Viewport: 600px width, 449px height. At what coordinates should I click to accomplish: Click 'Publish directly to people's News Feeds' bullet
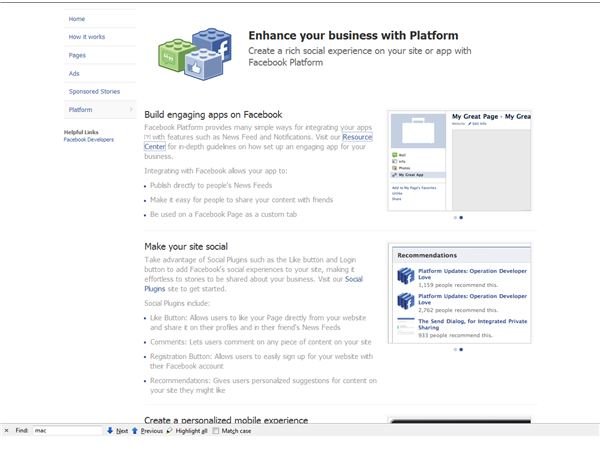tap(211, 186)
